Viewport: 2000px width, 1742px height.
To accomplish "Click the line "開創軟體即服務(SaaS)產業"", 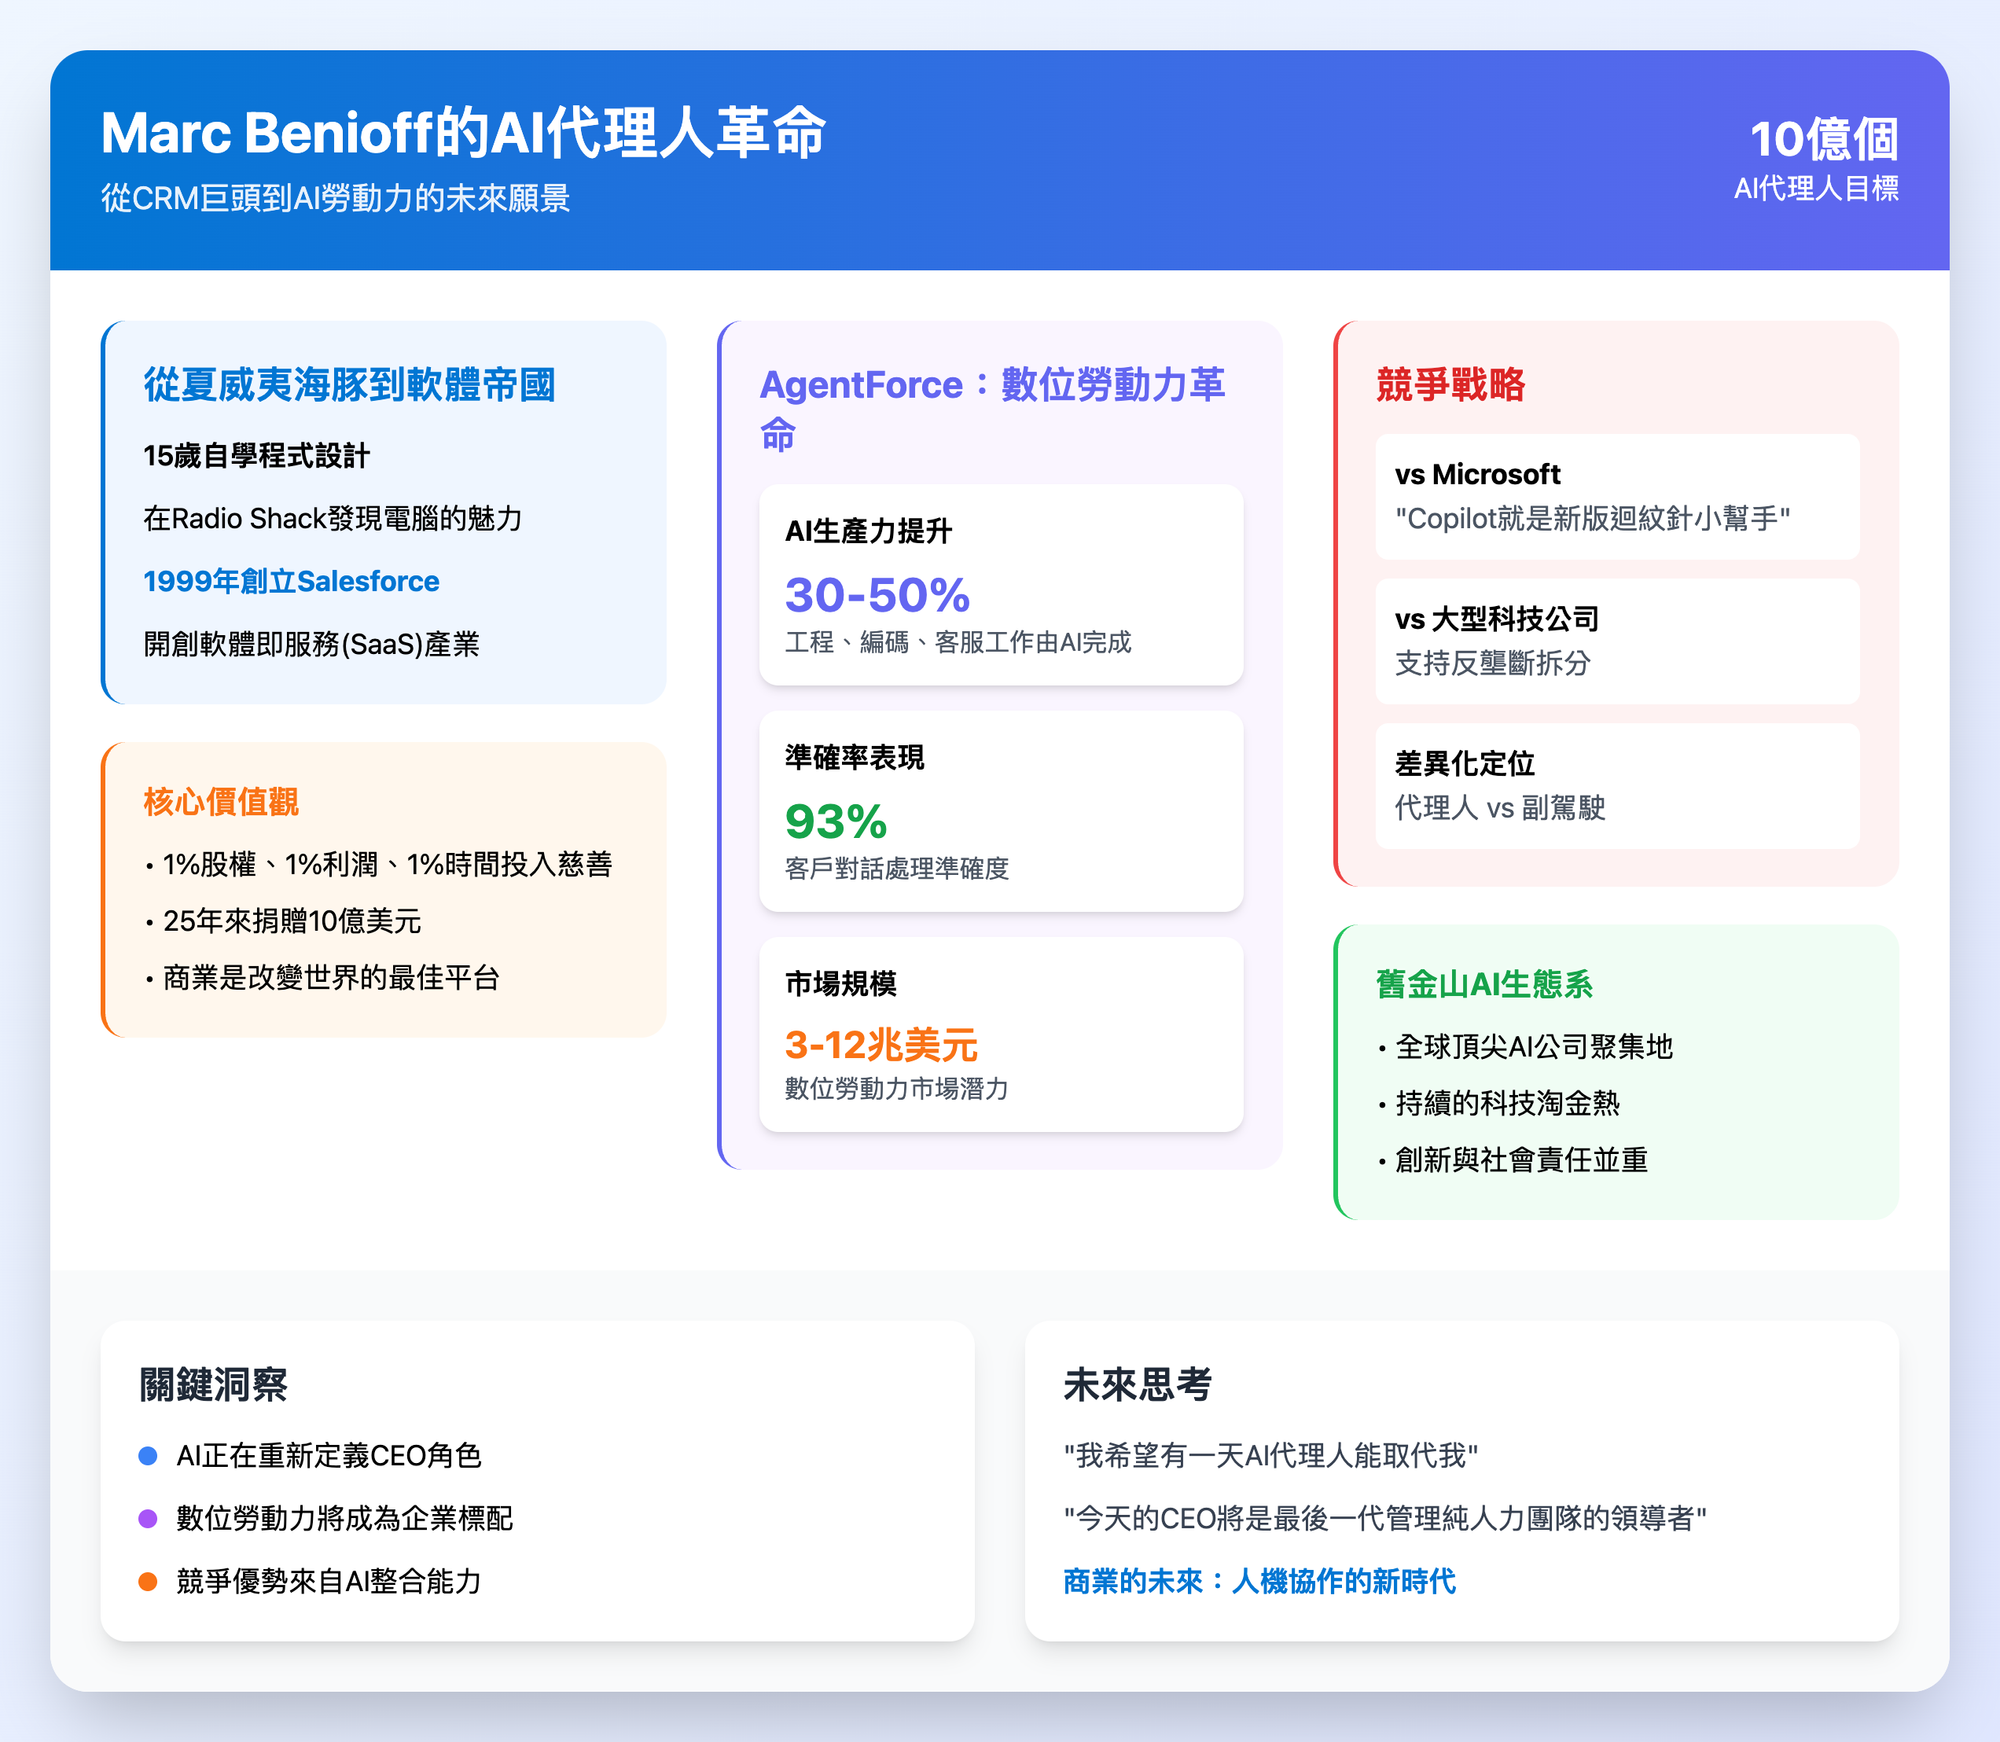I will point(311,644).
